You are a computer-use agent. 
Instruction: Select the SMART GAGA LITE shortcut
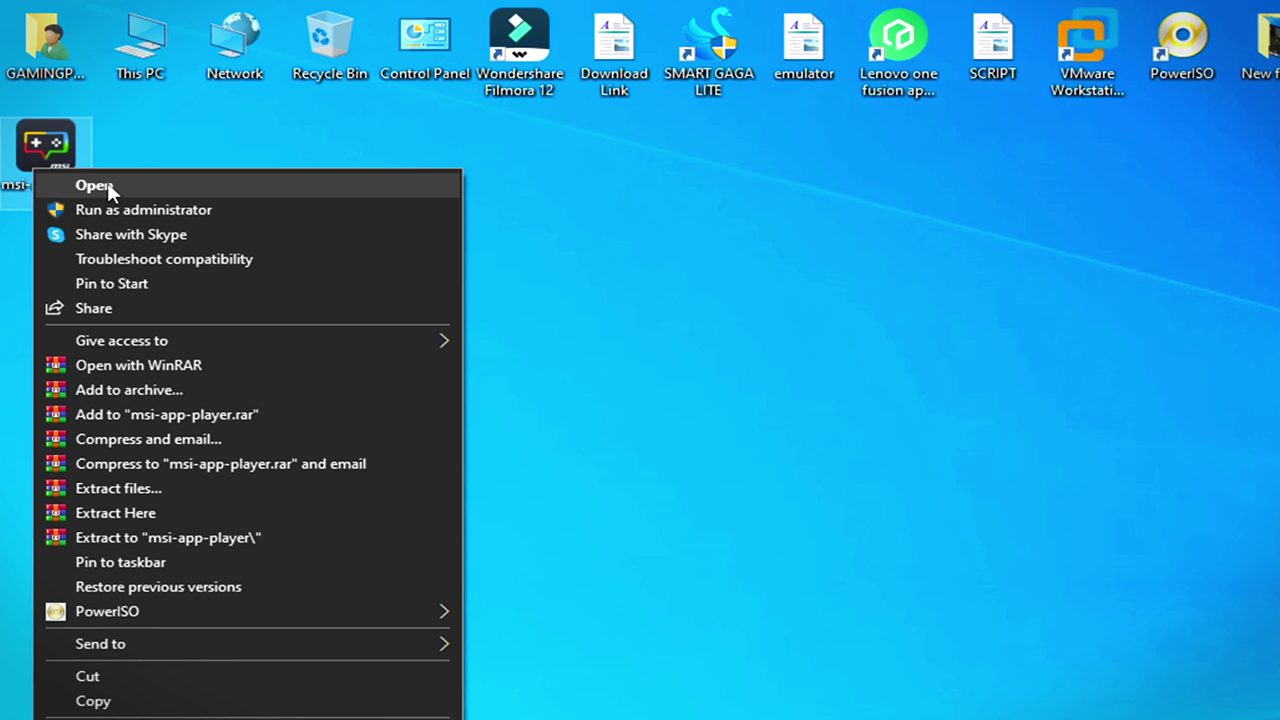click(709, 52)
